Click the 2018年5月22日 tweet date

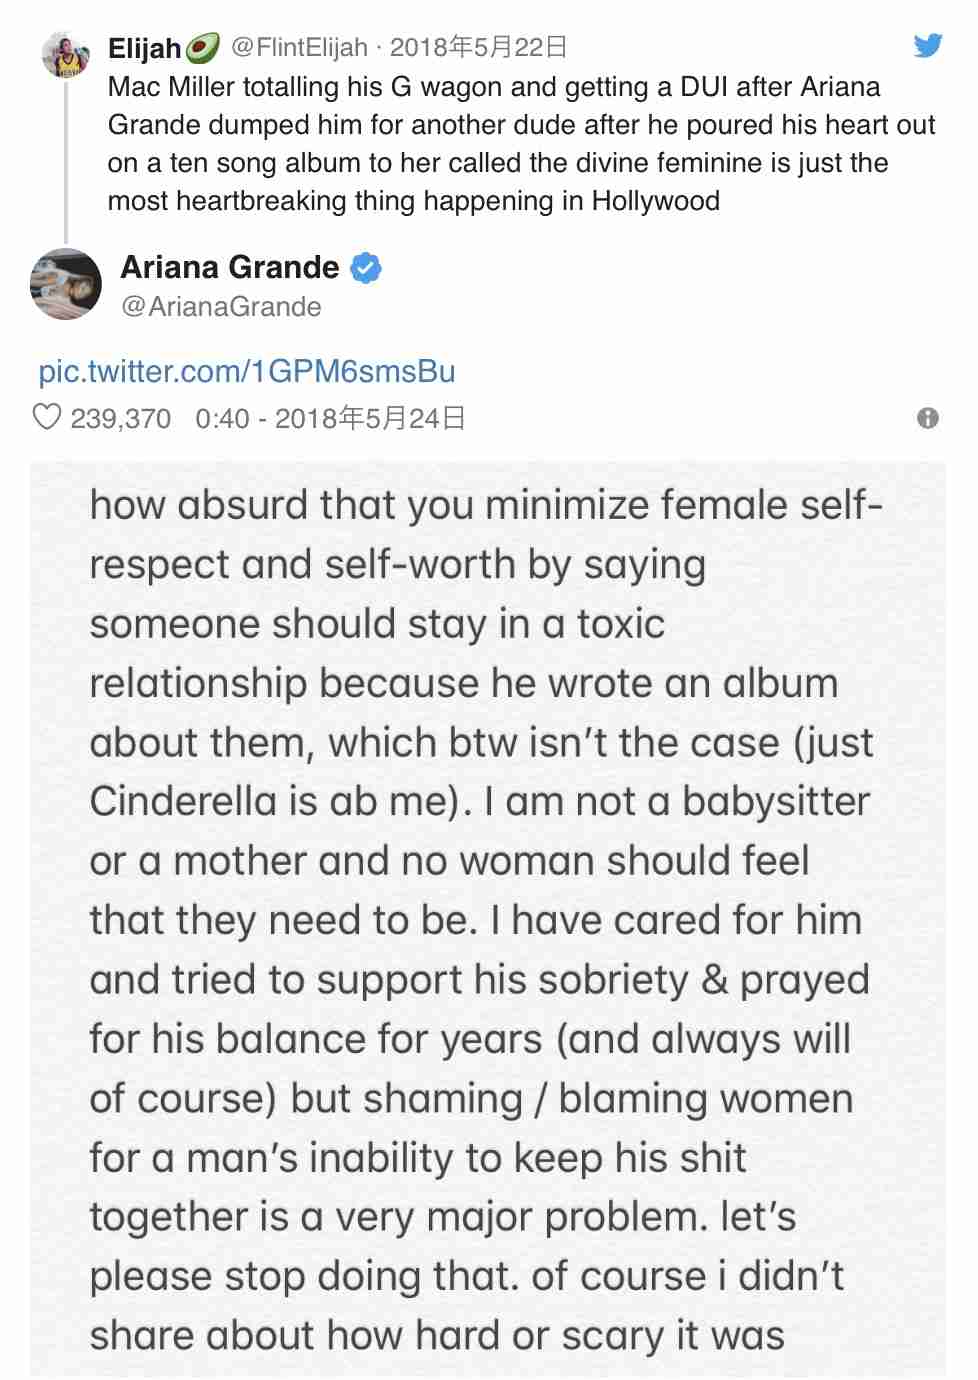click(478, 46)
